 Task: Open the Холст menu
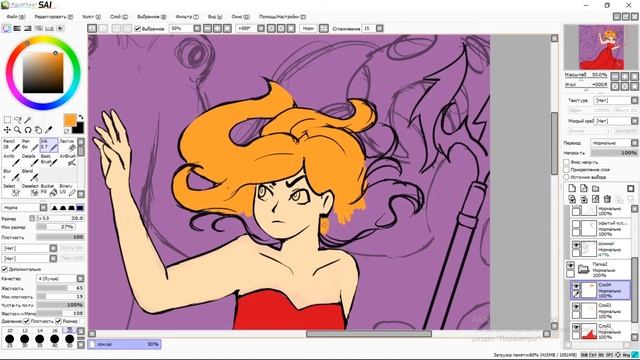(91, 17)
